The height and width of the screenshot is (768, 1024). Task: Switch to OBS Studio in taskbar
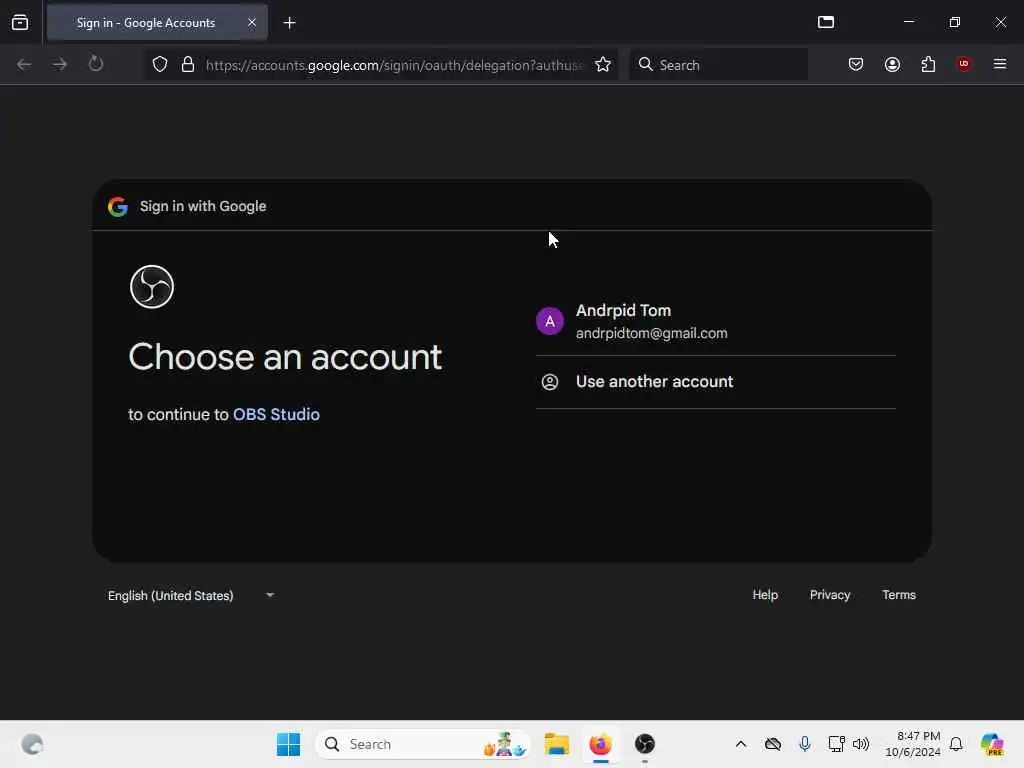[645, 744]
